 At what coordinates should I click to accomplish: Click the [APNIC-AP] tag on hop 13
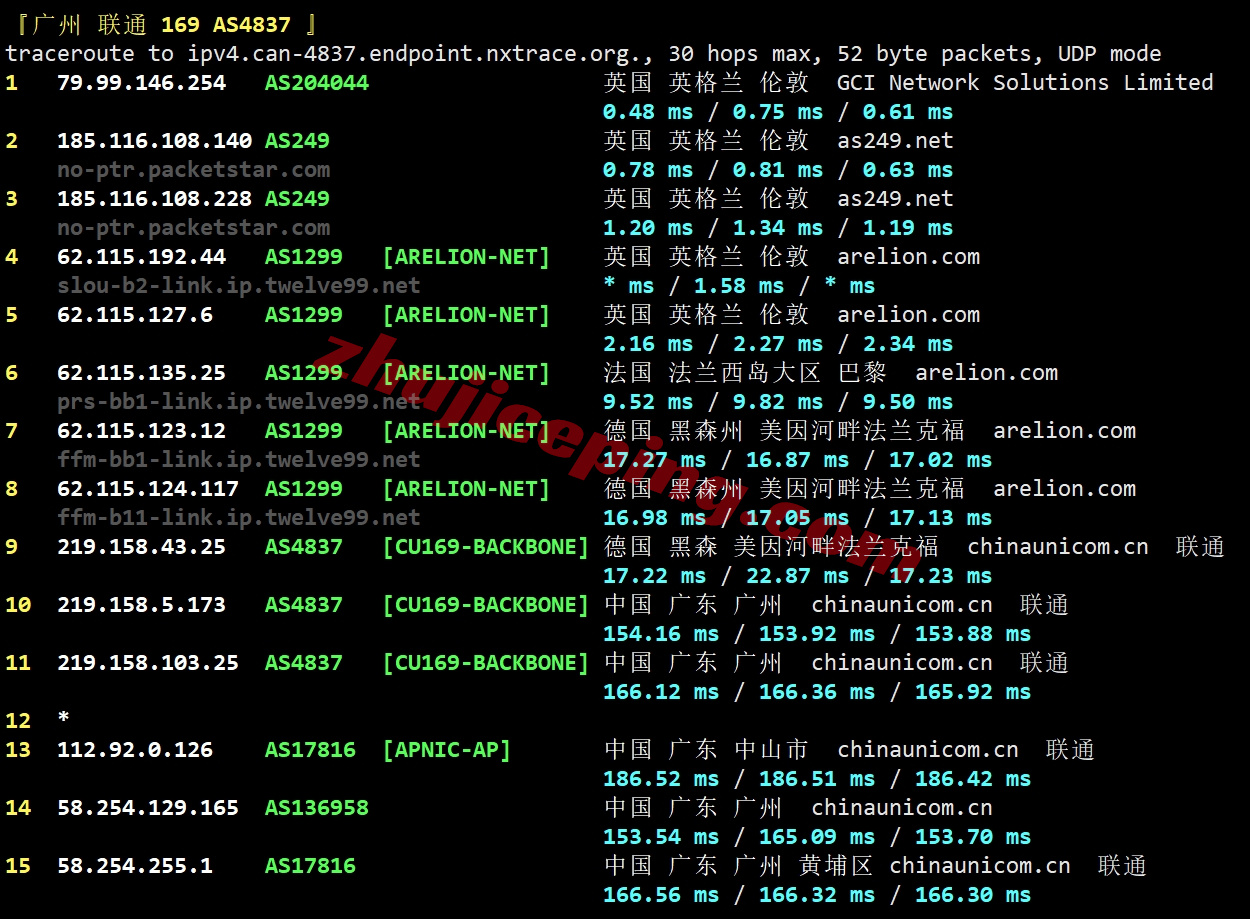point(446,750)
